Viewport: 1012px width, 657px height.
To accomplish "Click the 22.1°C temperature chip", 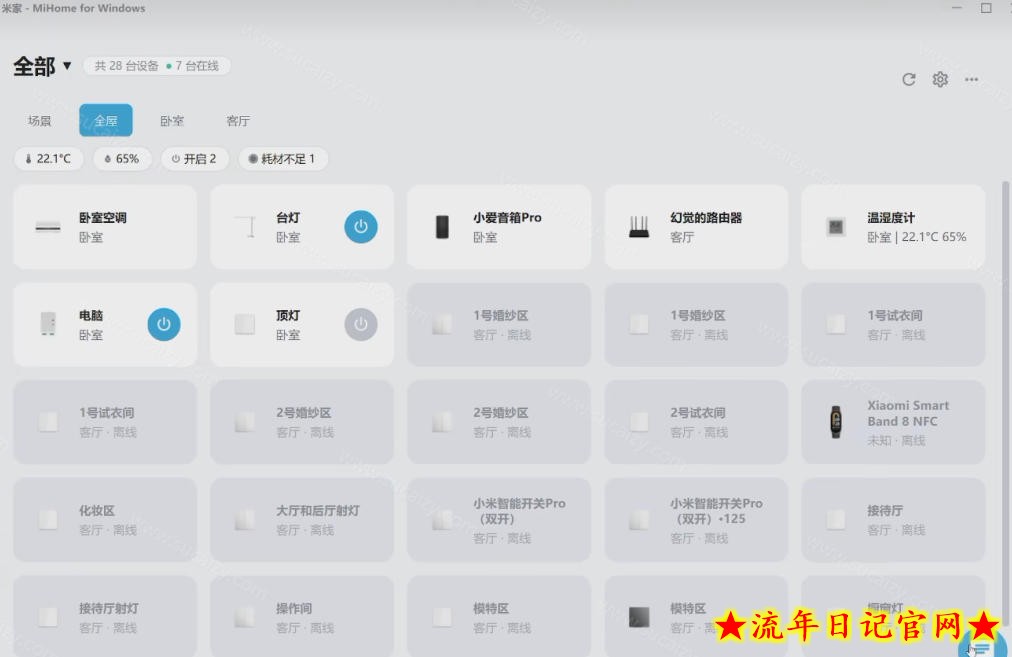I will (x=48, y=159).
